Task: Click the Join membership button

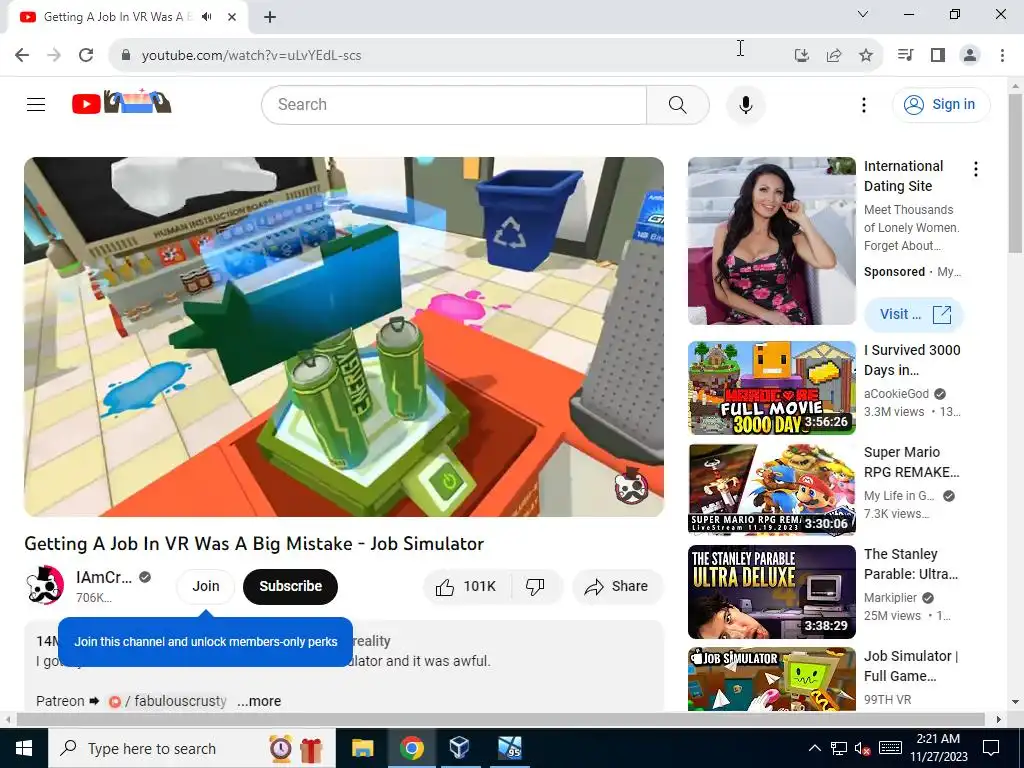Action: (x=206, y=586)
